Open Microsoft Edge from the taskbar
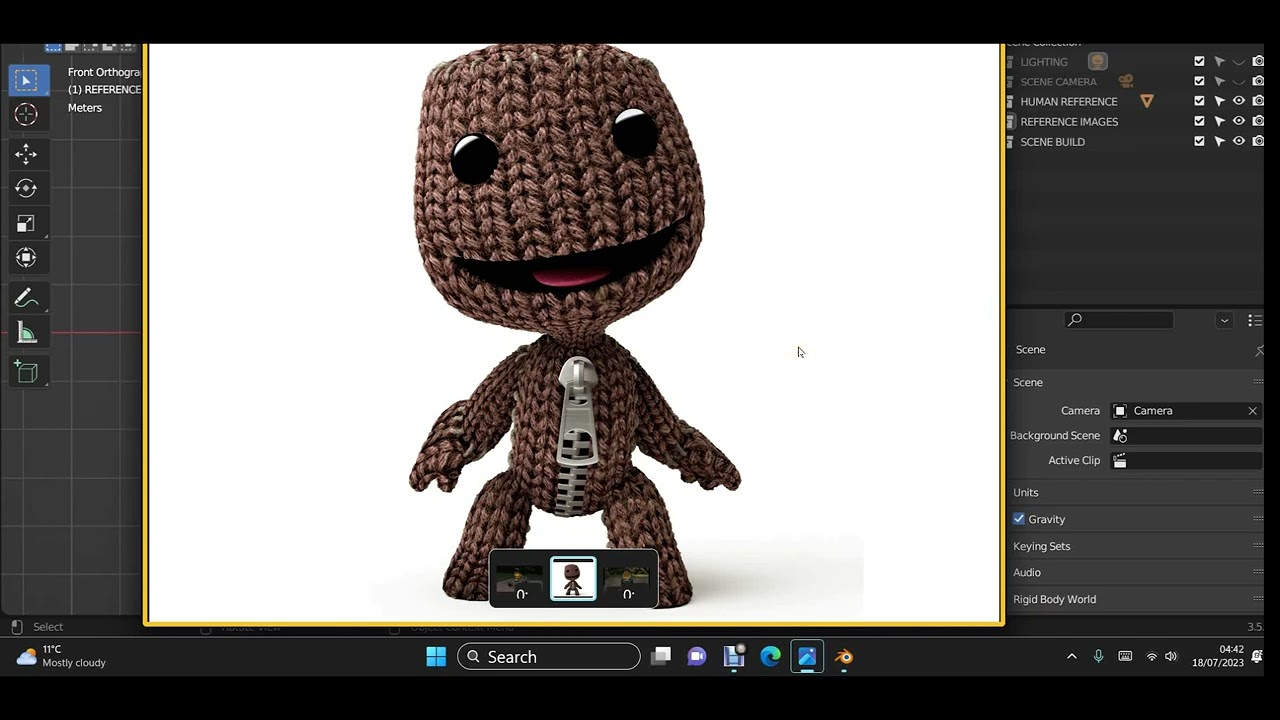This screenshot has height=720, width=1280. (x=770, y=657)
